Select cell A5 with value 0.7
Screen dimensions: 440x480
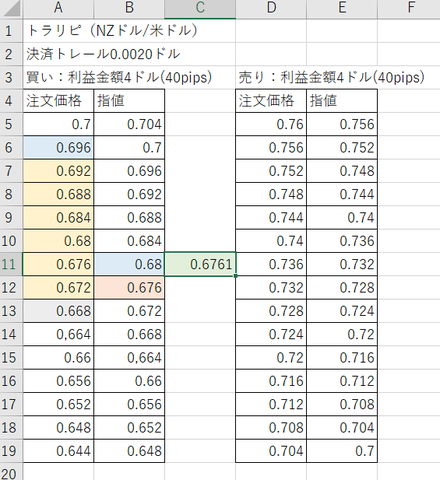(x=58, y=124)
